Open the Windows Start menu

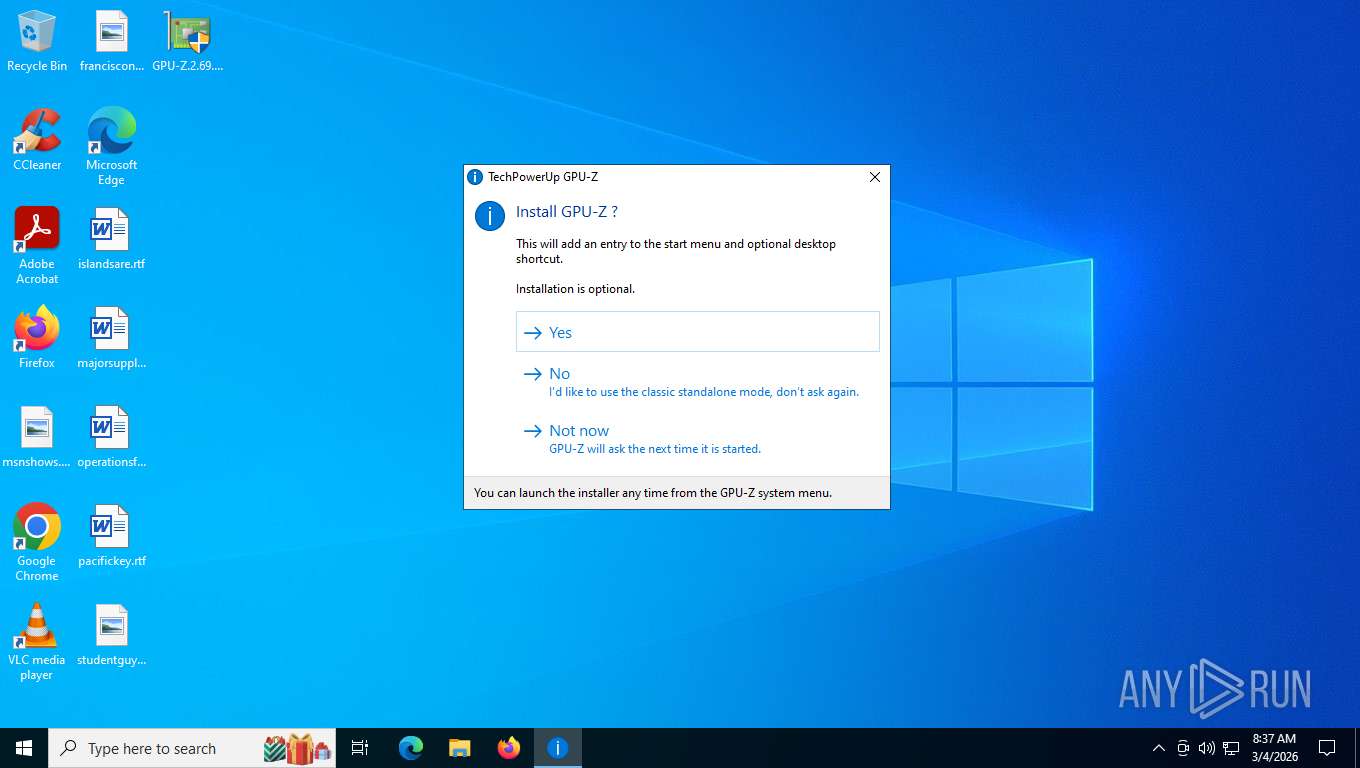24,748
